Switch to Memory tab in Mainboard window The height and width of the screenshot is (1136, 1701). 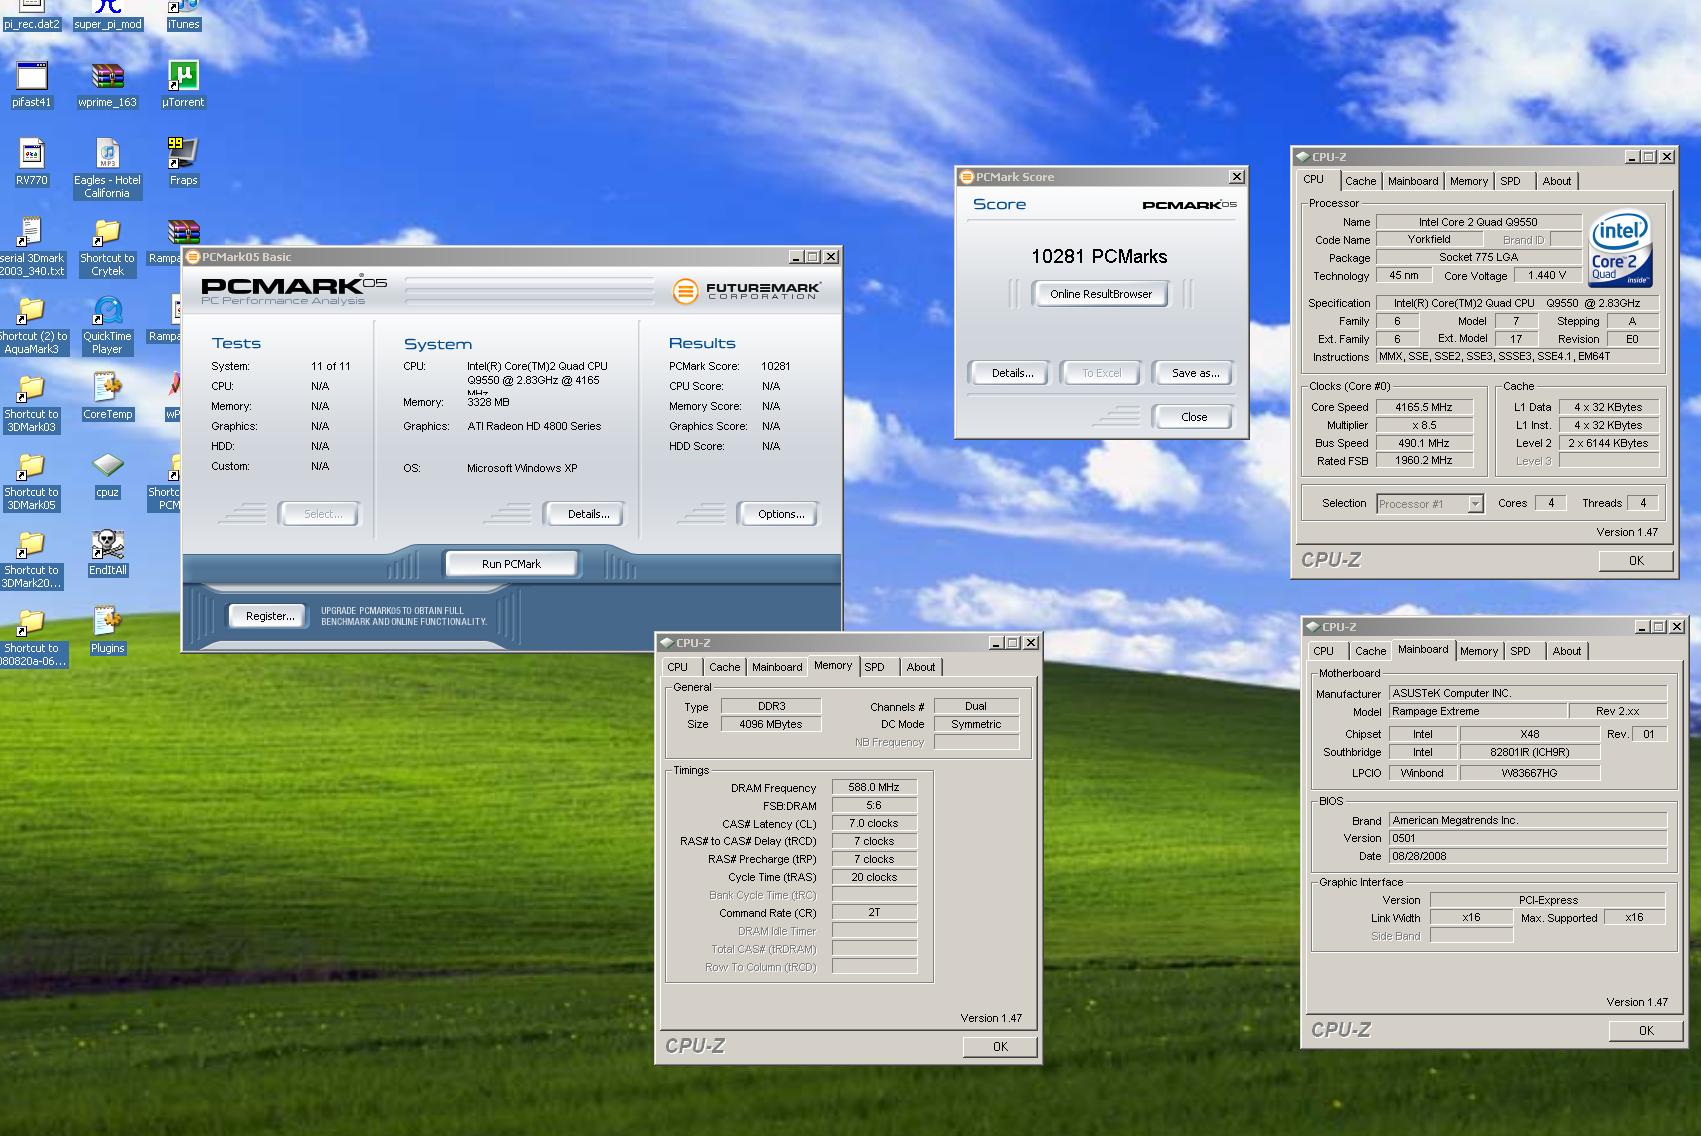(x=1478, y=651)
